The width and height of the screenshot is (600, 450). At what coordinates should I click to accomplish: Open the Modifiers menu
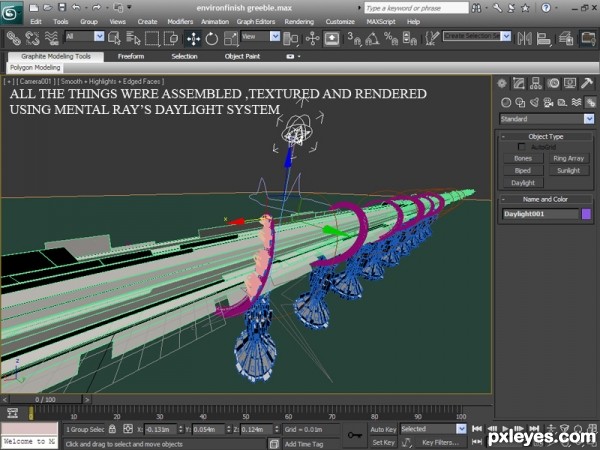tap(180, 22)
